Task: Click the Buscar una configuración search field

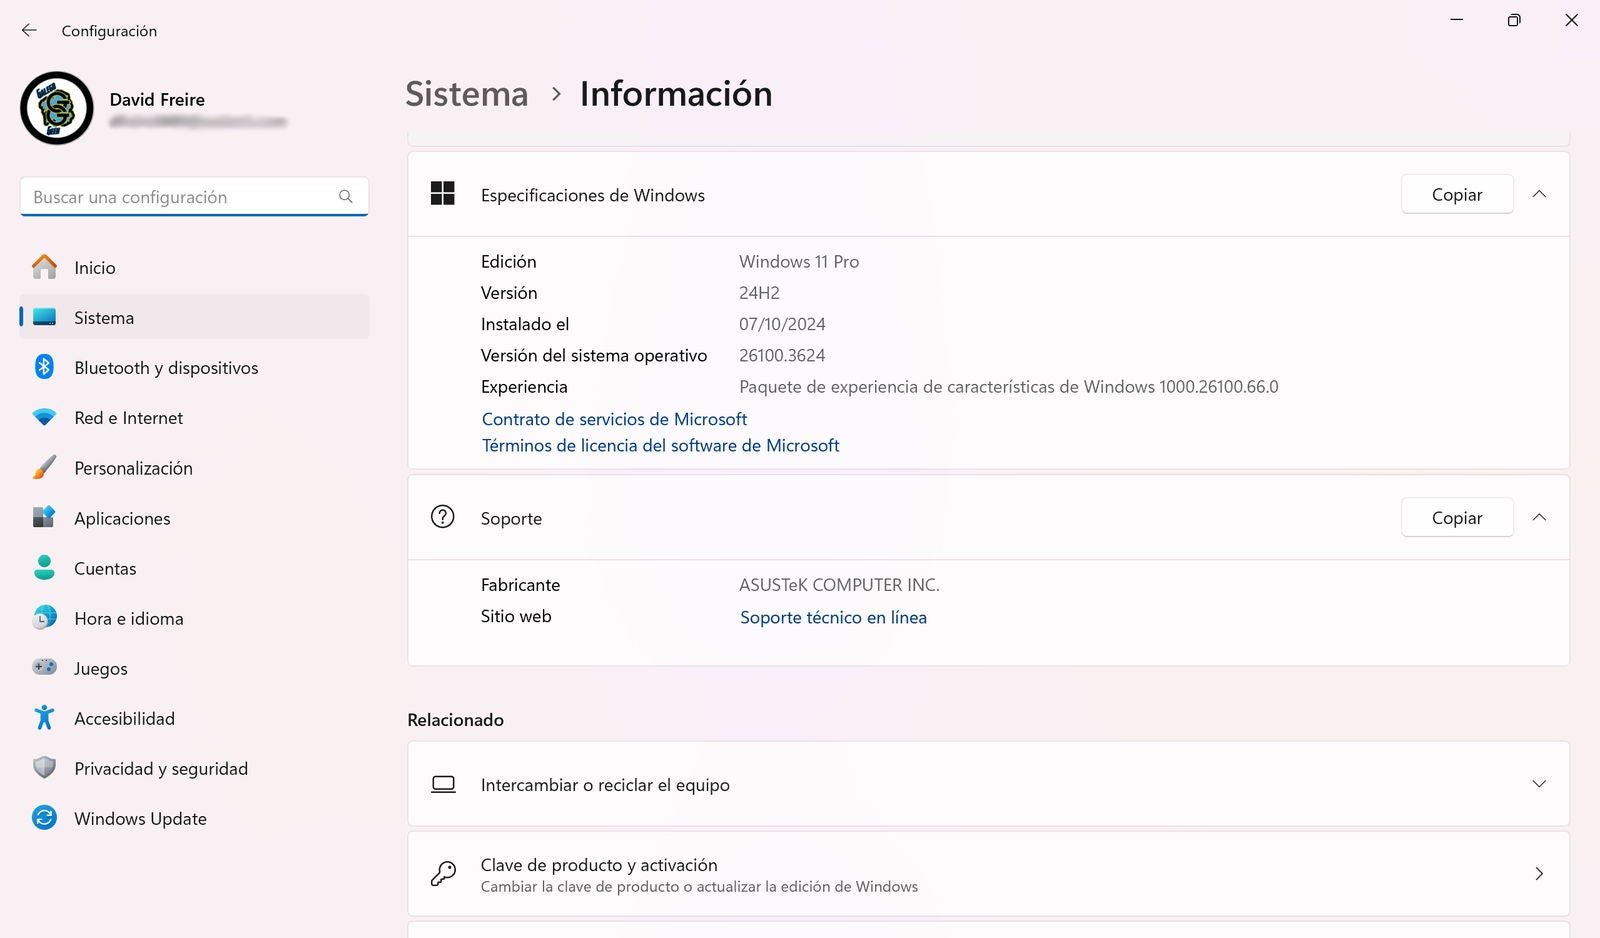Action: 180,197
